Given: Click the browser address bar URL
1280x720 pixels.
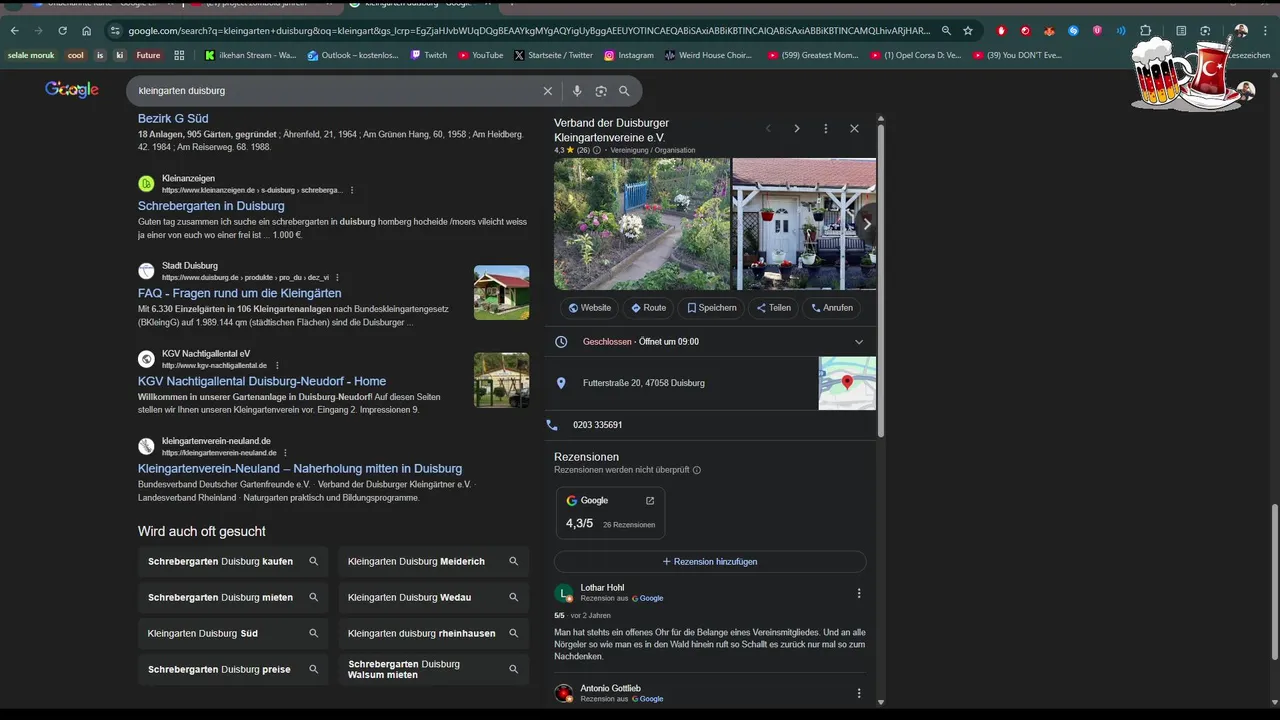Looking at the screenshot, I should coord(530,31).
